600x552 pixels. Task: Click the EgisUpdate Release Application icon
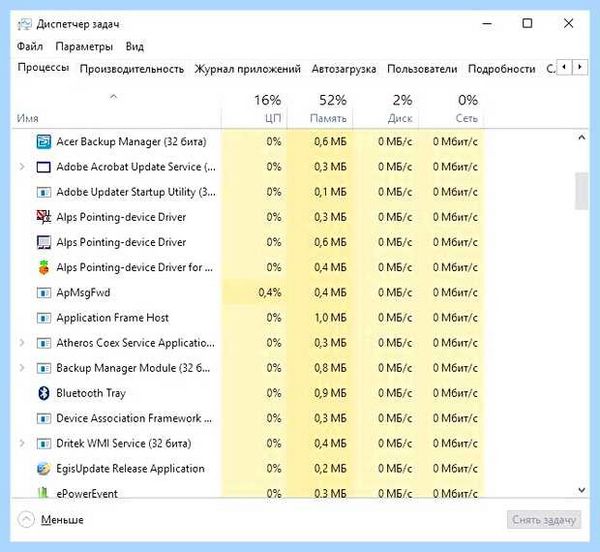pyautogui.click(x=44, y=469)
